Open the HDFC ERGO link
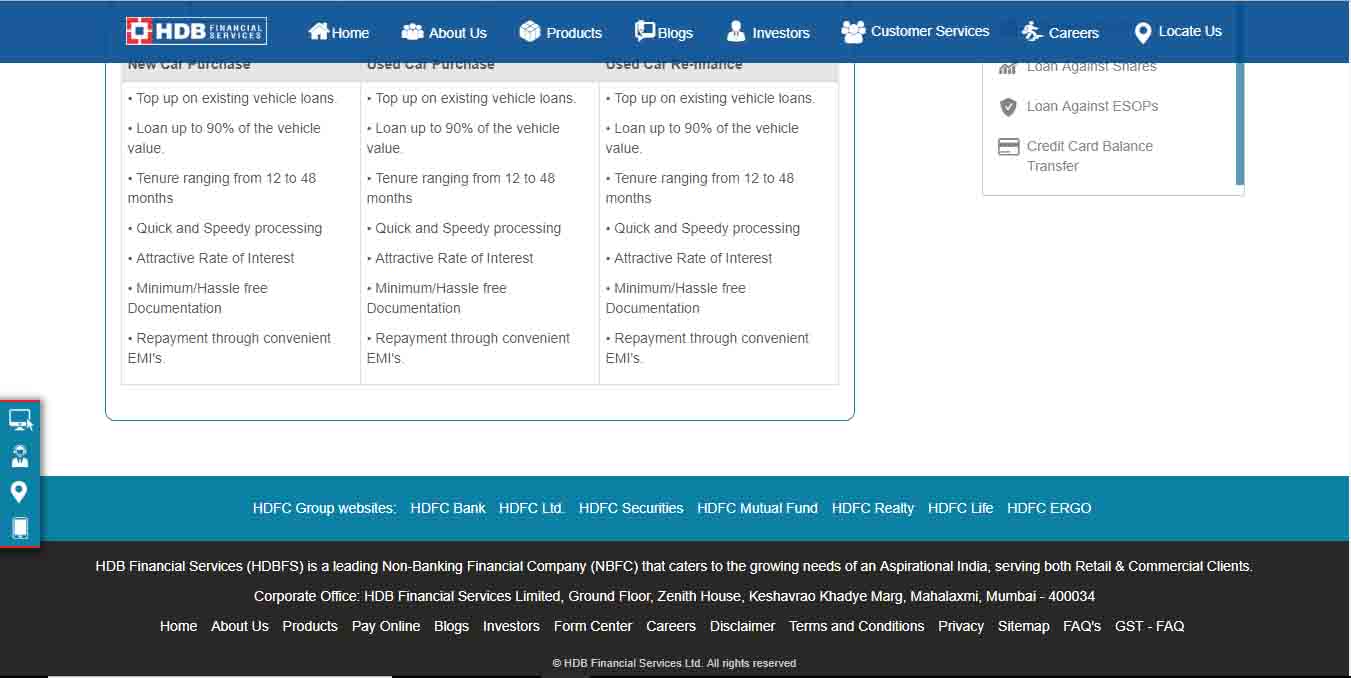1351x678 pixels. click(x=1049, y=508)
